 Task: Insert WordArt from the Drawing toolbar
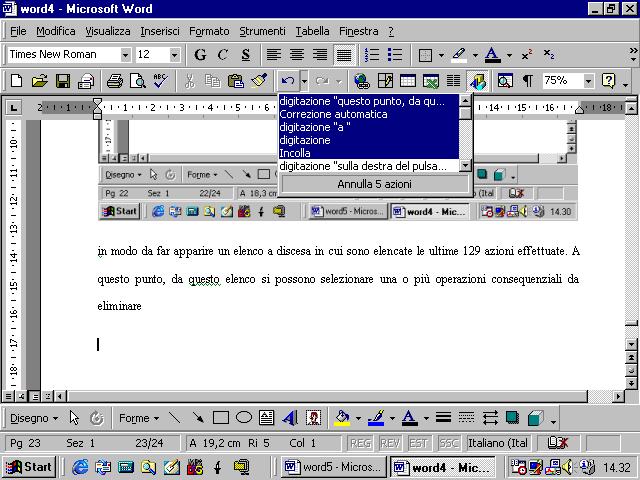[290, 418]
